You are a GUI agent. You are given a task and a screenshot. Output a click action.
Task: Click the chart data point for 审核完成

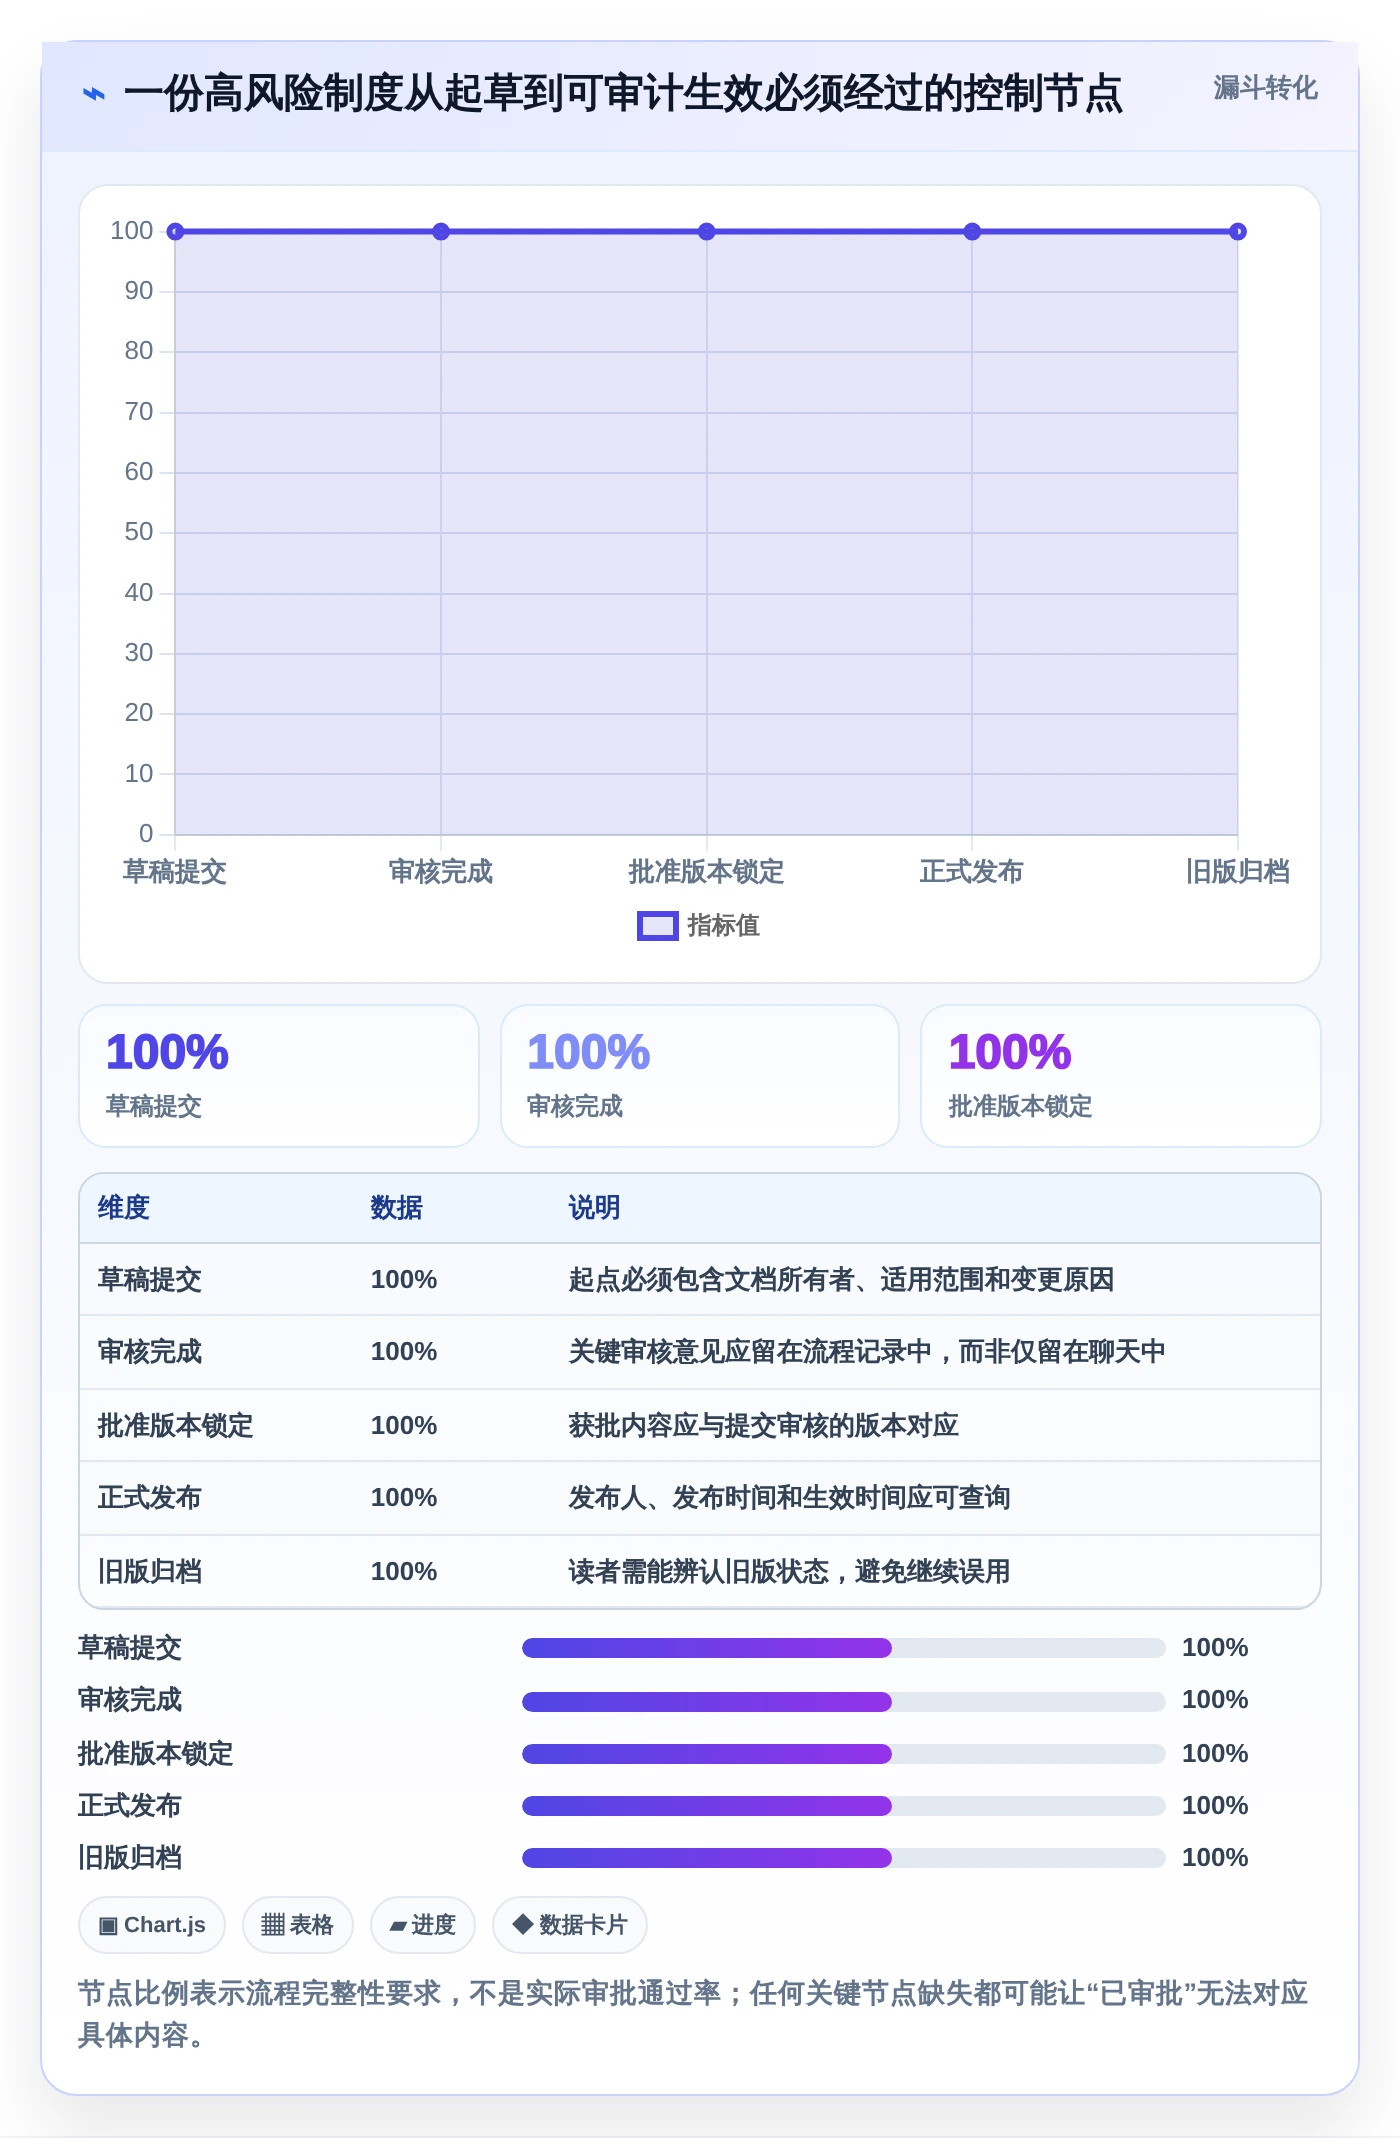tap(441, 232)
